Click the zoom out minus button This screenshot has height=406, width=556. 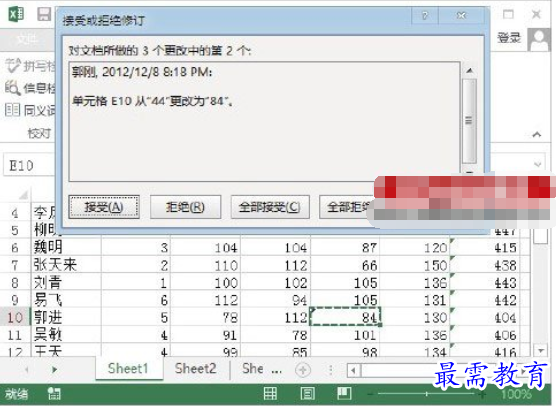pos(370,394)
